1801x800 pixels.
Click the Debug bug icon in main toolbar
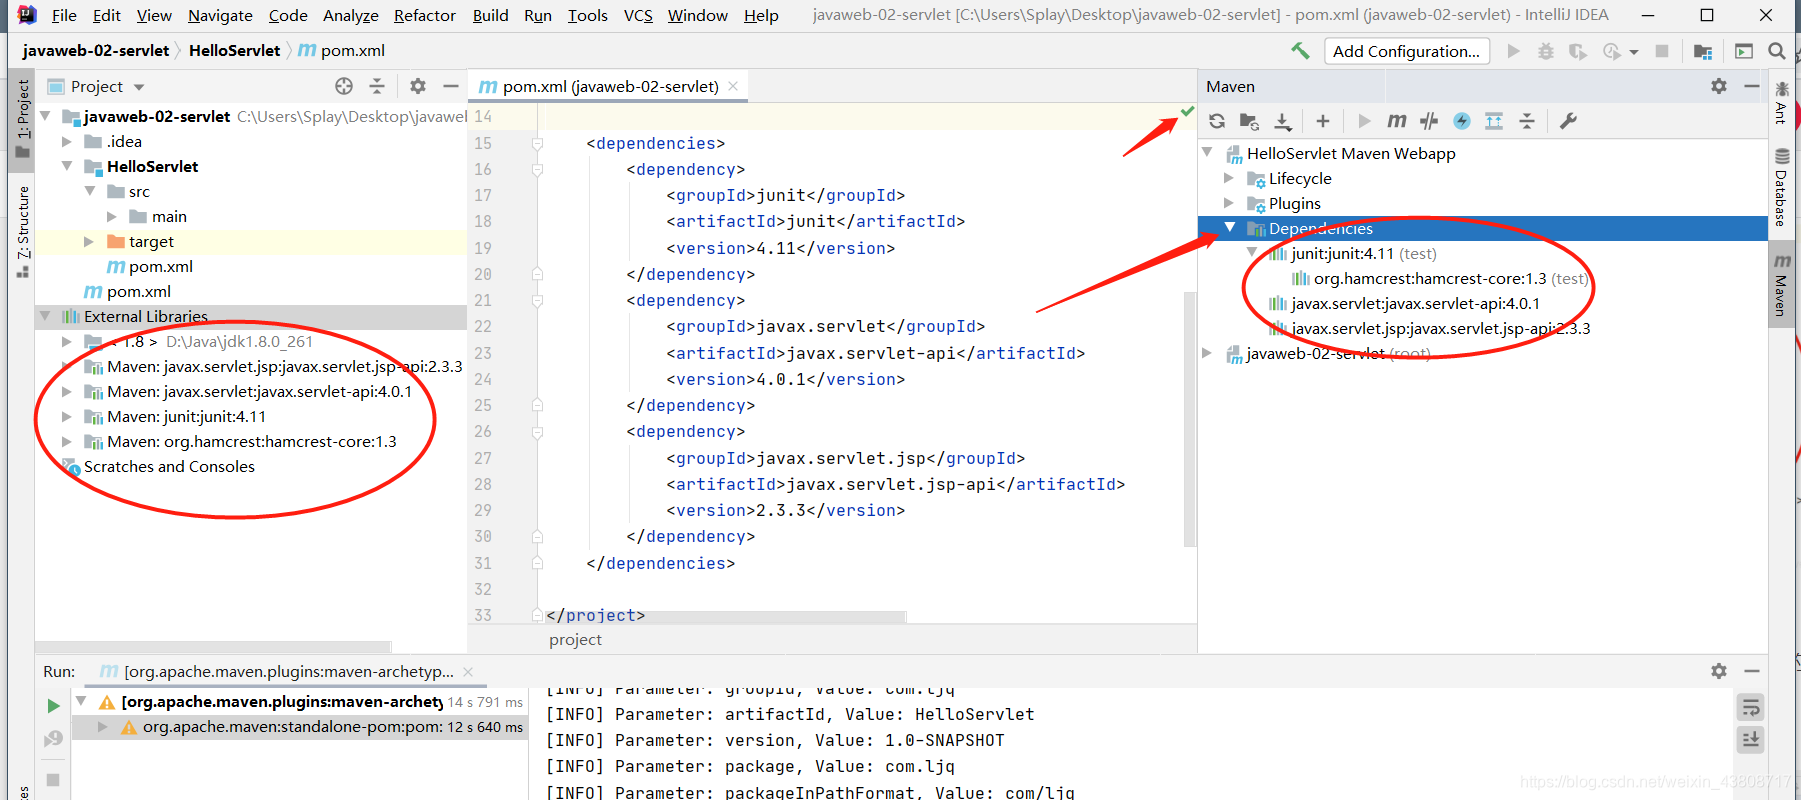(1546, 51)
